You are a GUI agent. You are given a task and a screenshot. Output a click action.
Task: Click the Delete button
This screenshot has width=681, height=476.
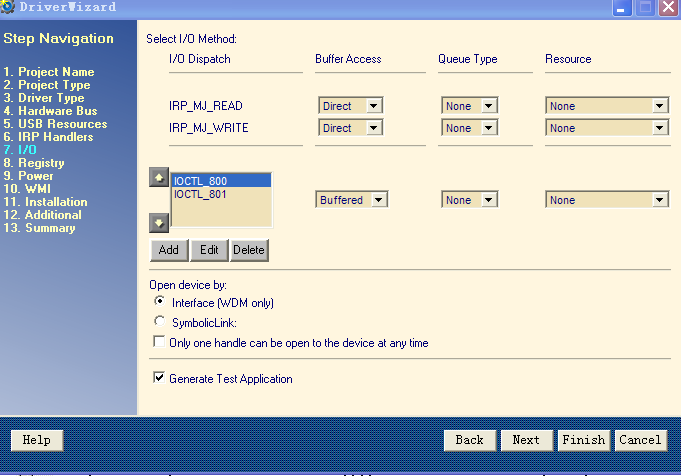(x=249, y=250)
